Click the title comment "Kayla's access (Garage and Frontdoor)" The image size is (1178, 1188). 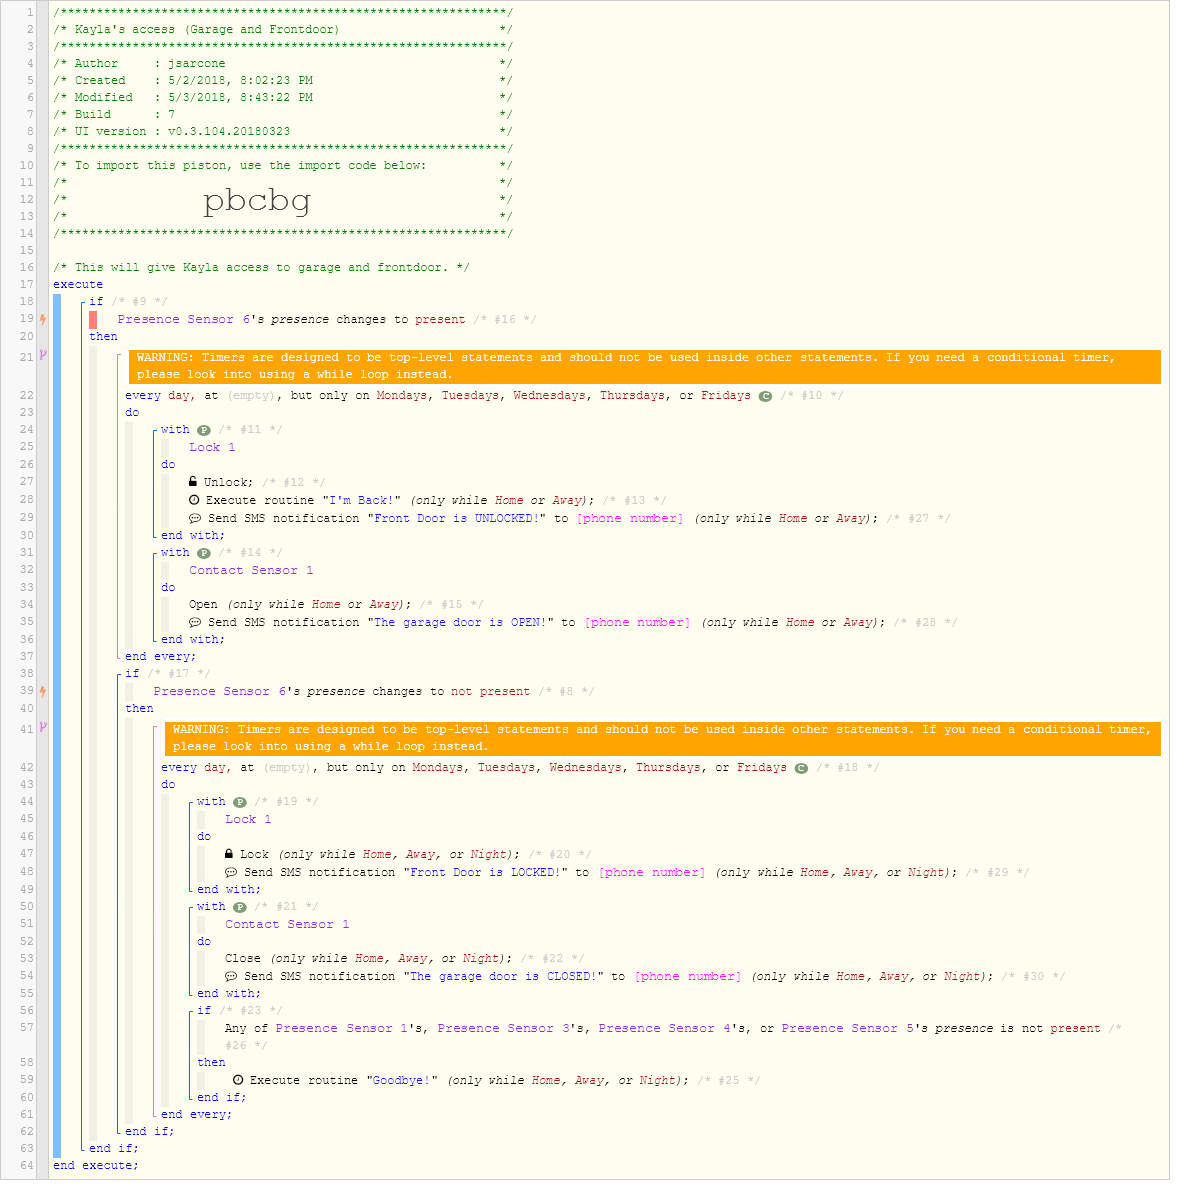point(207,30)
